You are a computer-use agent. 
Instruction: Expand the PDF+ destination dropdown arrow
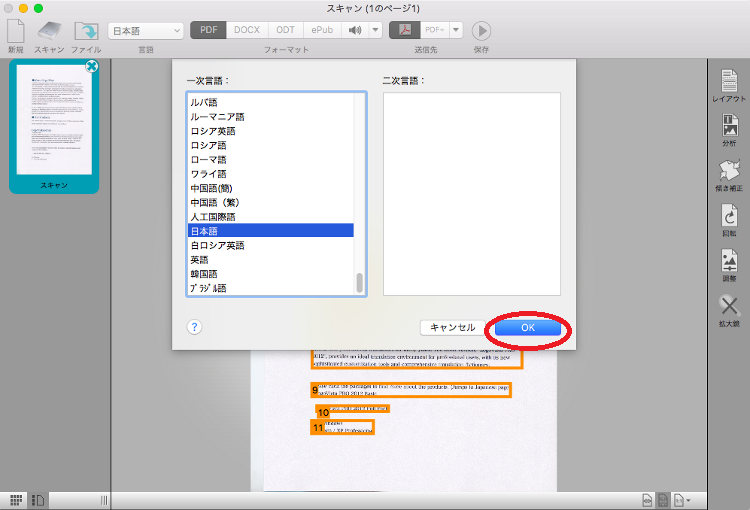[x=456, y=30]
